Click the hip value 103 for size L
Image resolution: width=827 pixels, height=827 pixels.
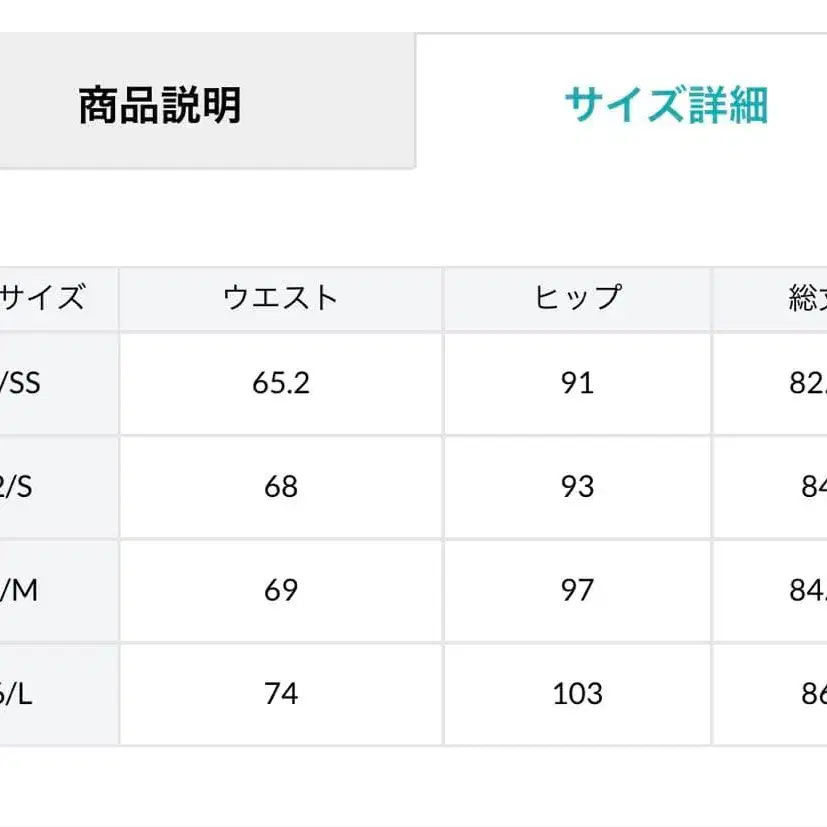tap(577, 691)
